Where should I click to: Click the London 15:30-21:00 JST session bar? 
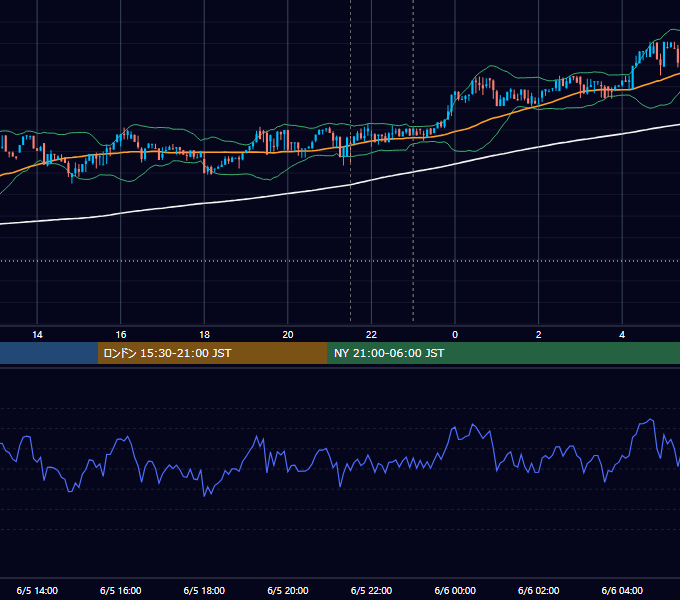[x=212, y=353]
